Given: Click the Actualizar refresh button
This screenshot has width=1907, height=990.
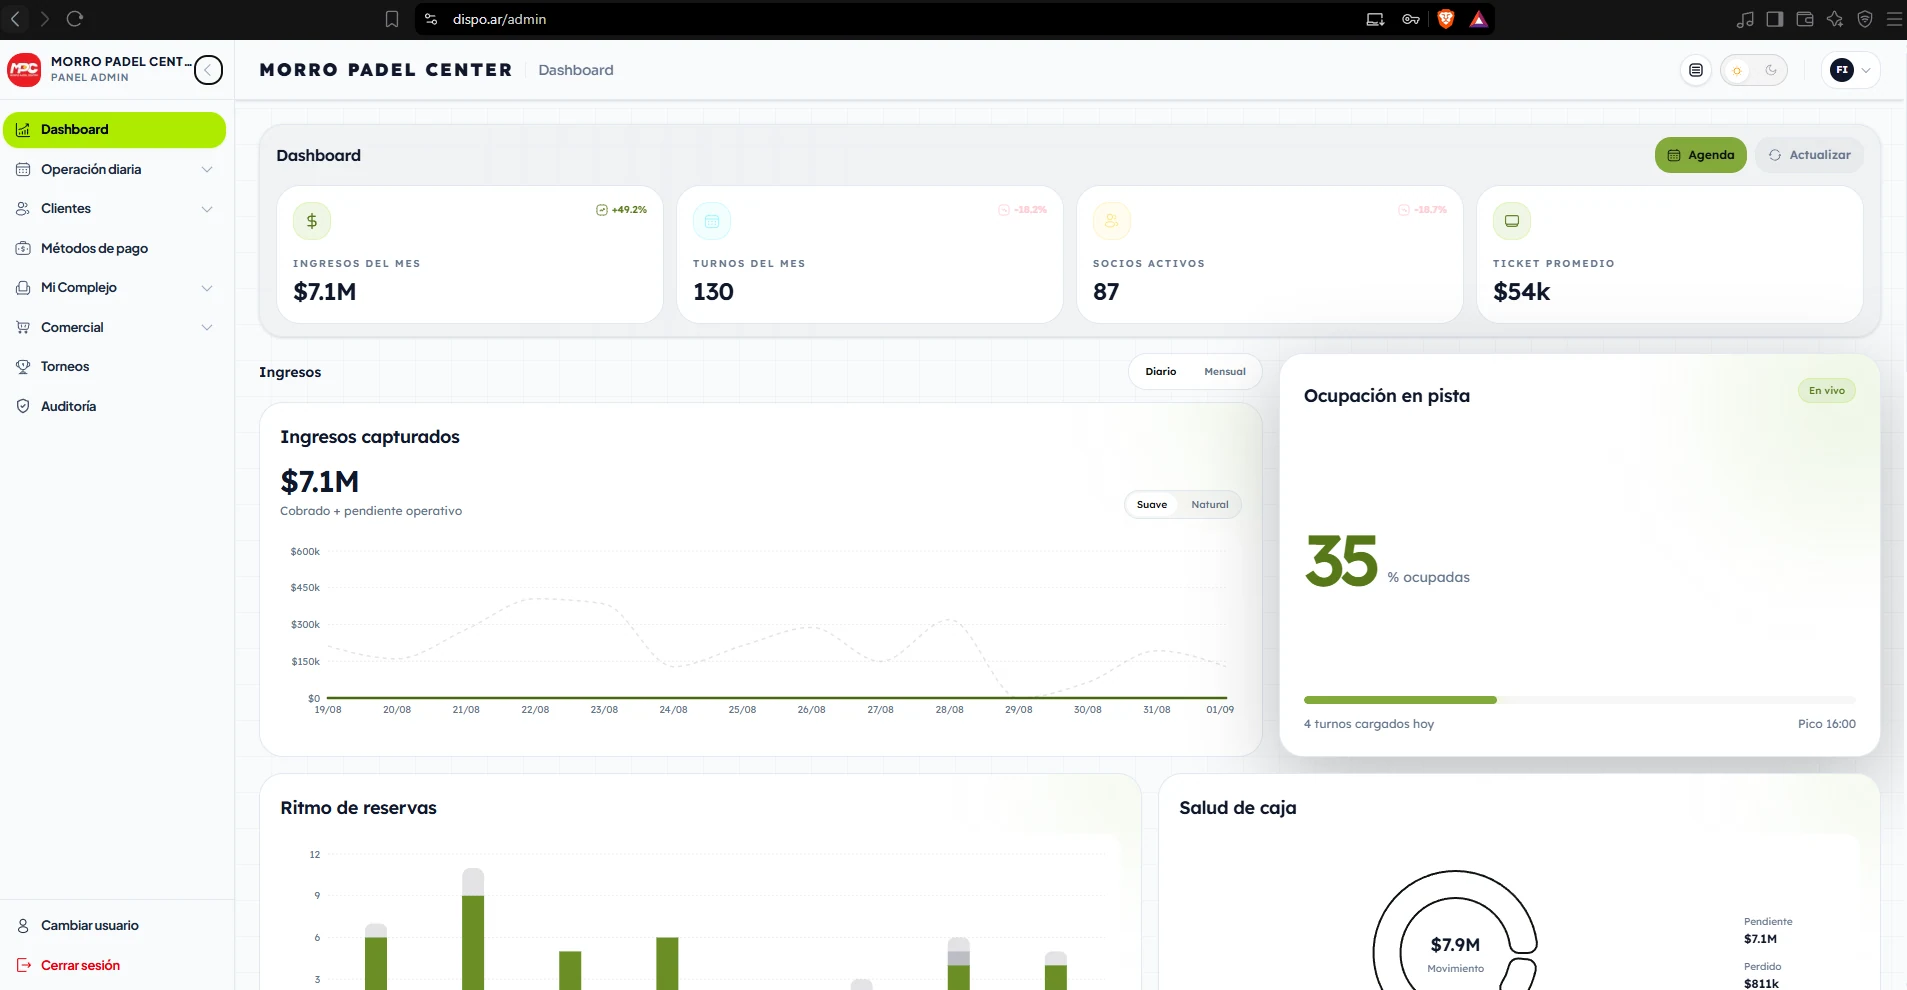Looking at the screenshot, I should coord(1809,155).
